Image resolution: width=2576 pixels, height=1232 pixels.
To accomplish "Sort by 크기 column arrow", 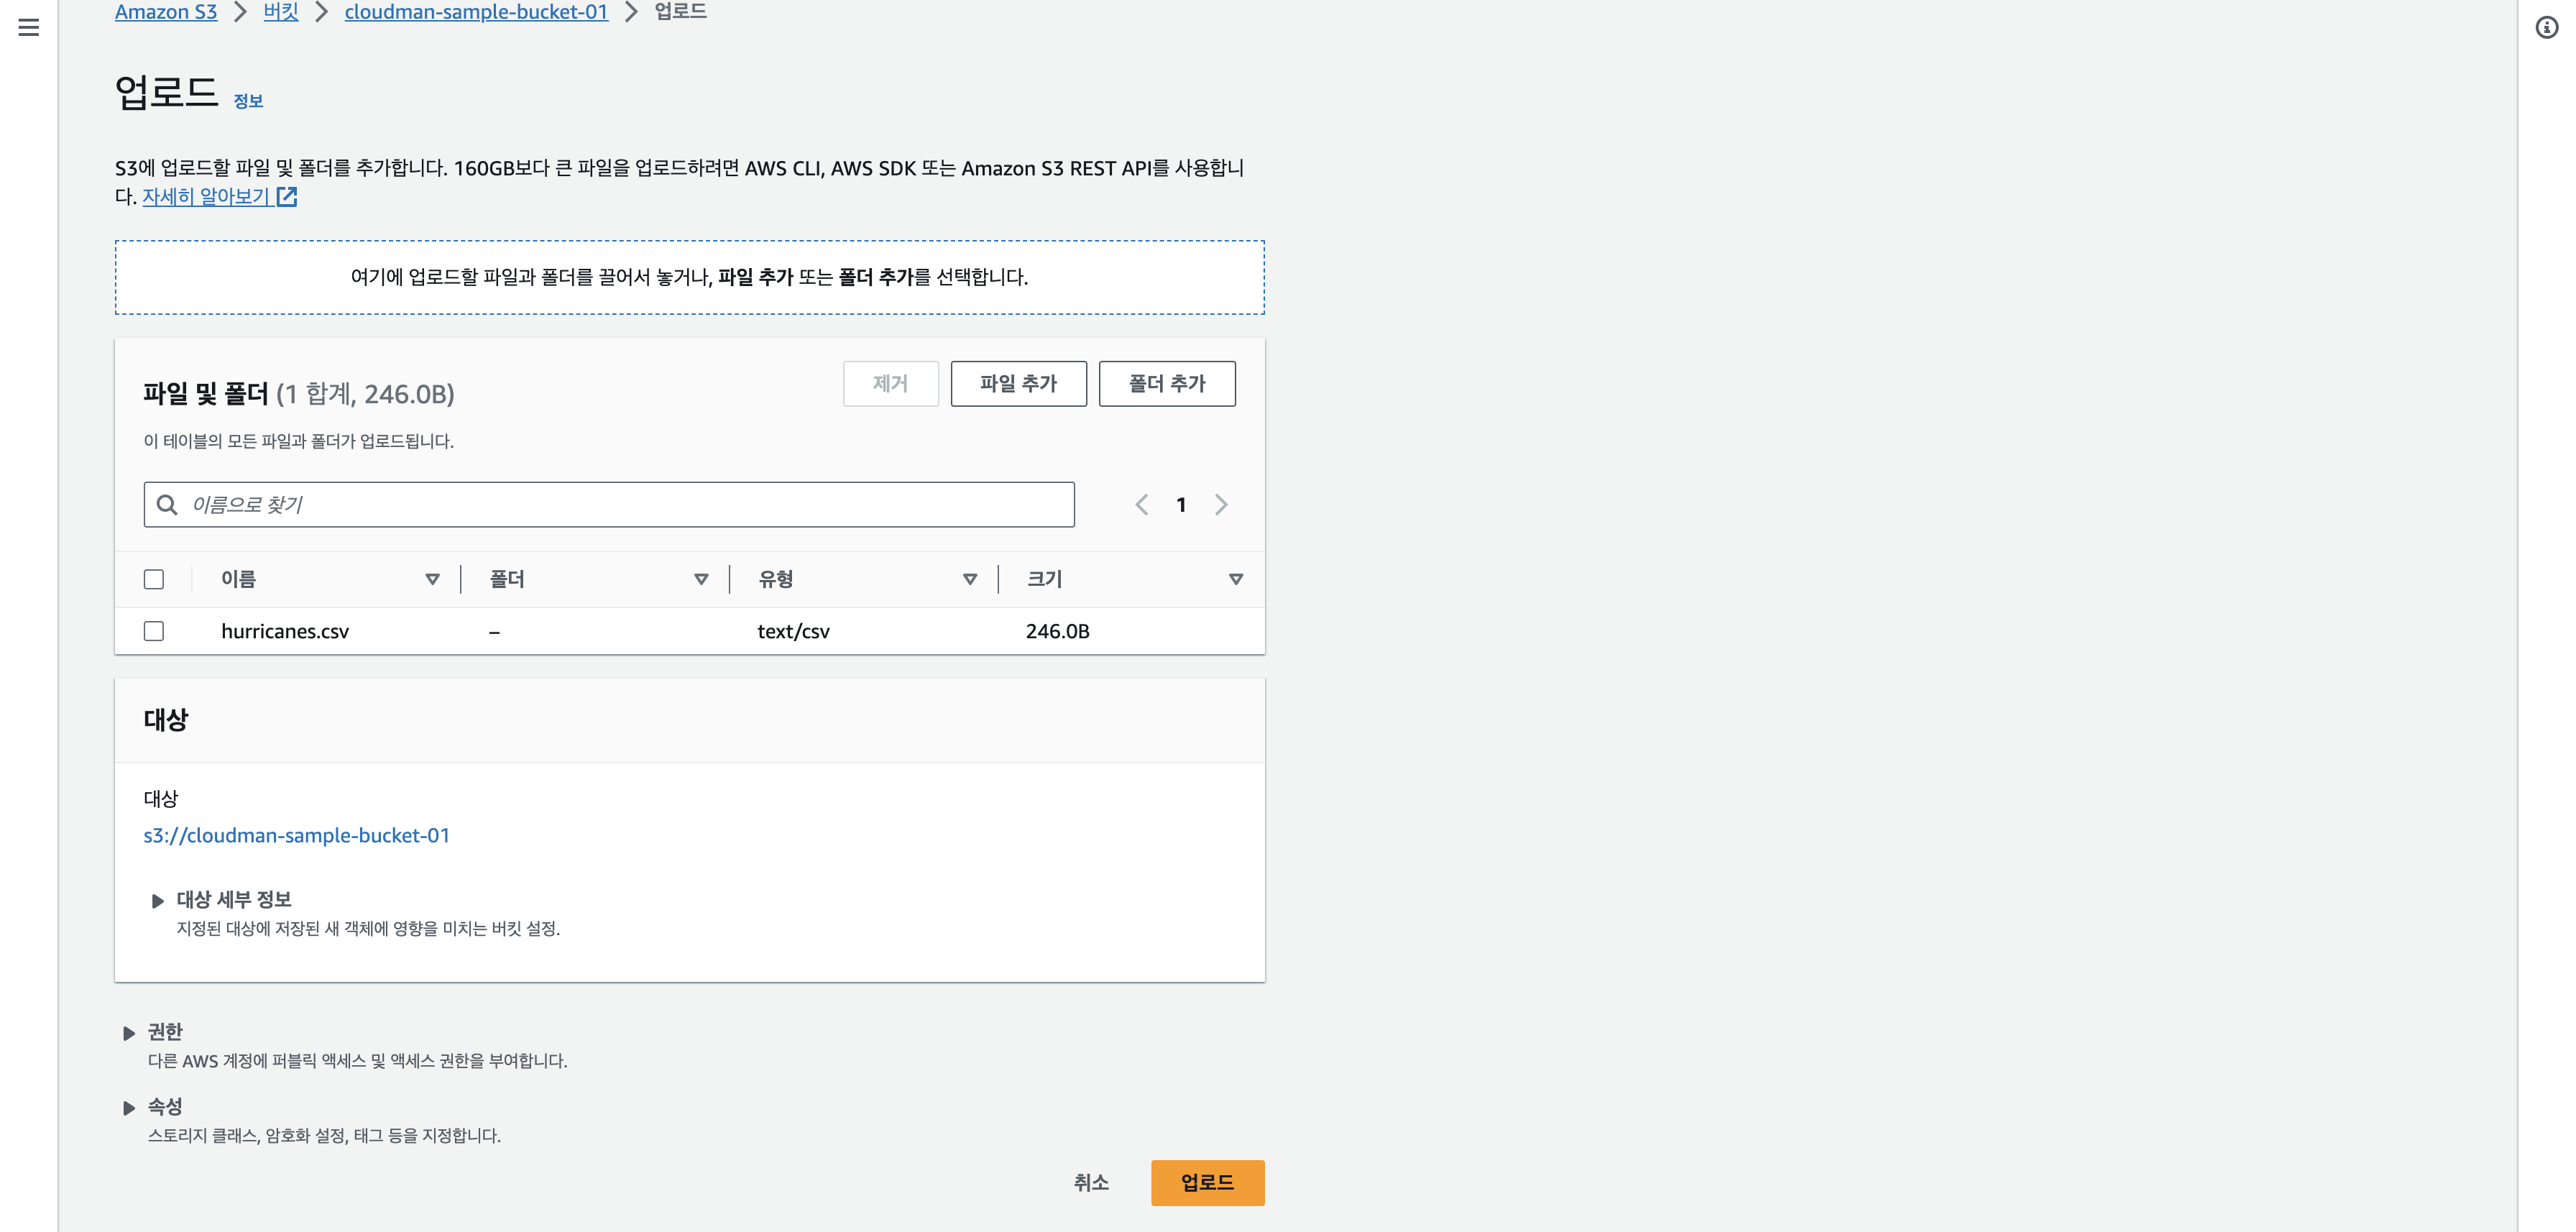I will click(x=1236, y=579).
